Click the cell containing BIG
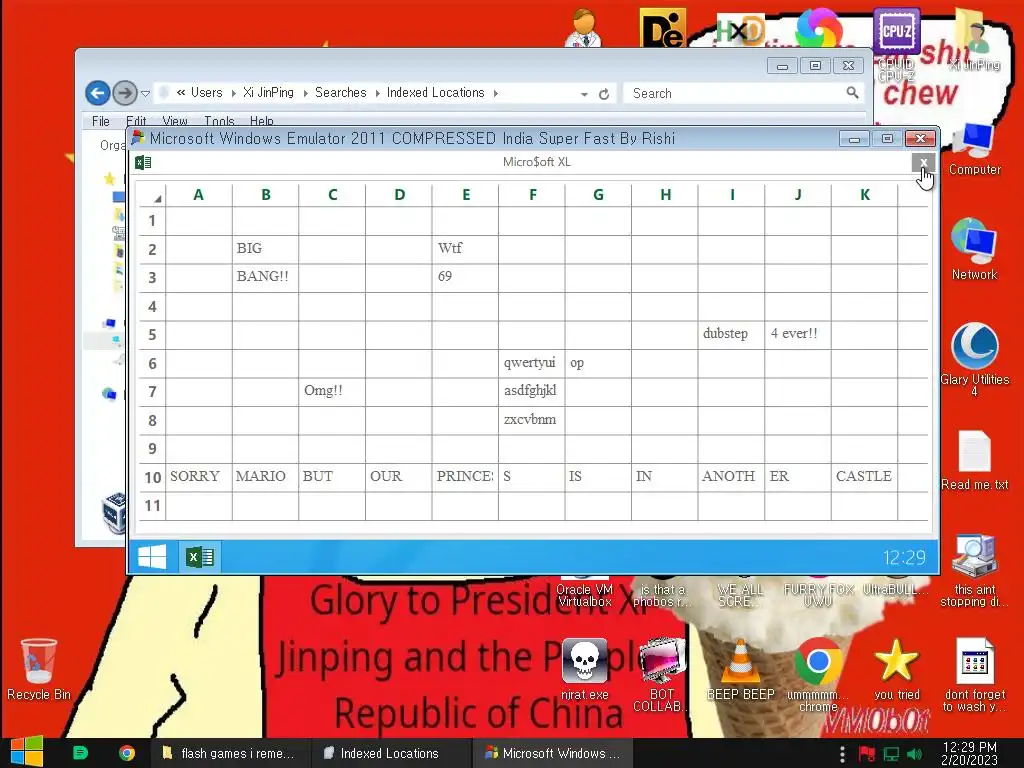This screenshot has height=768, width=1024. [x=265, y=249]
